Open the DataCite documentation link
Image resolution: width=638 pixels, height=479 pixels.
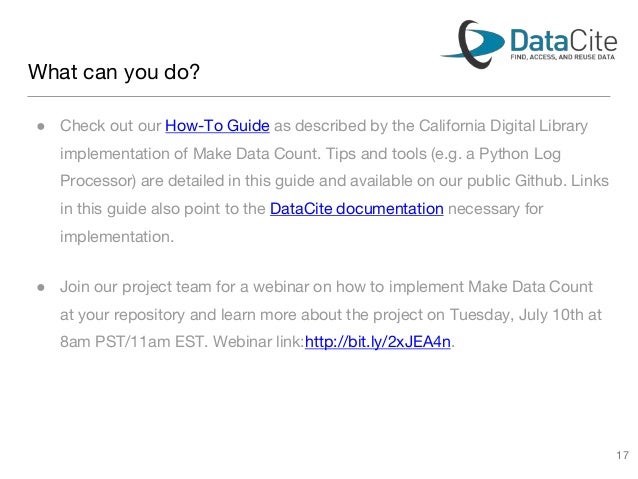click(357, 209)
